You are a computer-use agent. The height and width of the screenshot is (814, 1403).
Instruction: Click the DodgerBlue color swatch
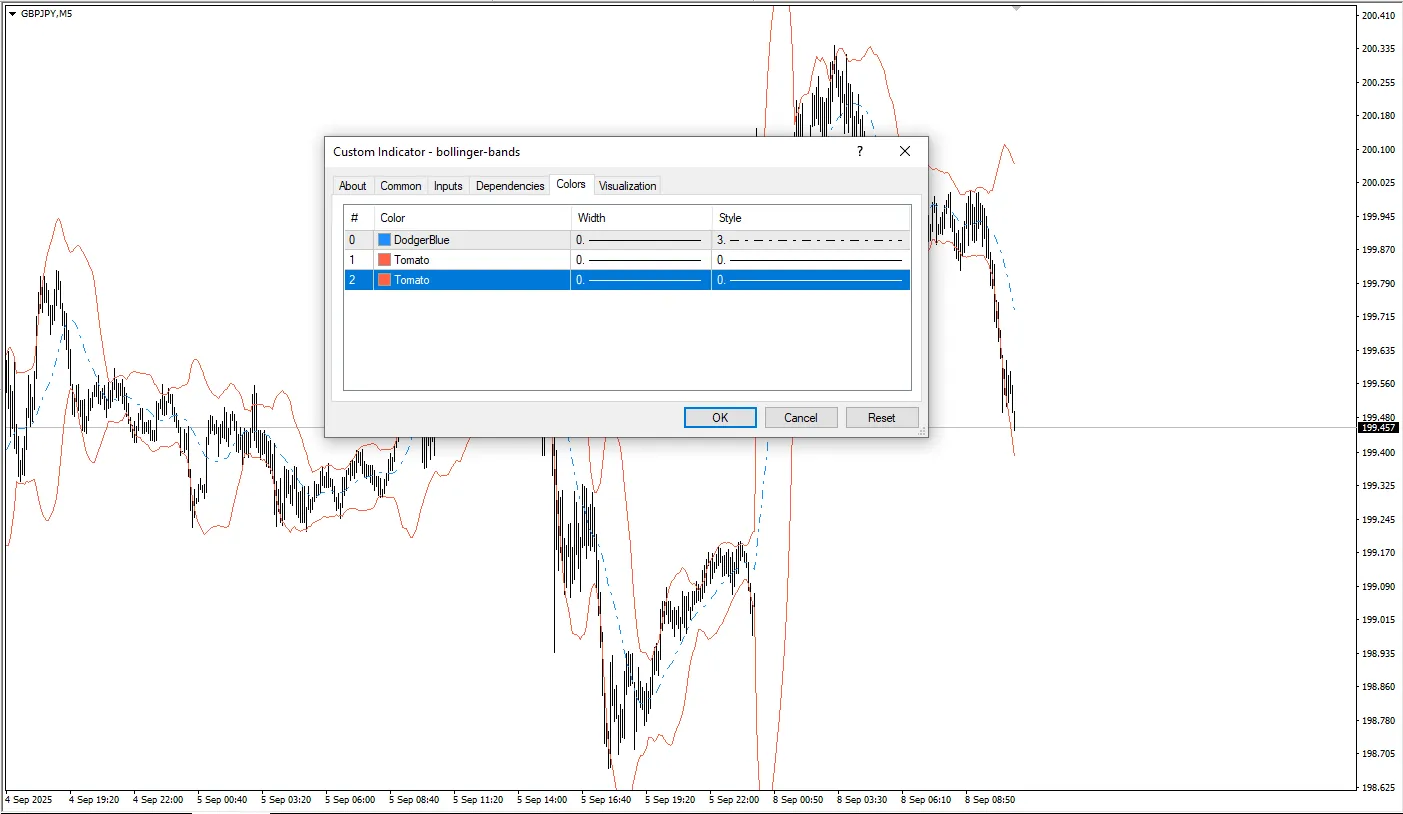[x=385, y=240]
